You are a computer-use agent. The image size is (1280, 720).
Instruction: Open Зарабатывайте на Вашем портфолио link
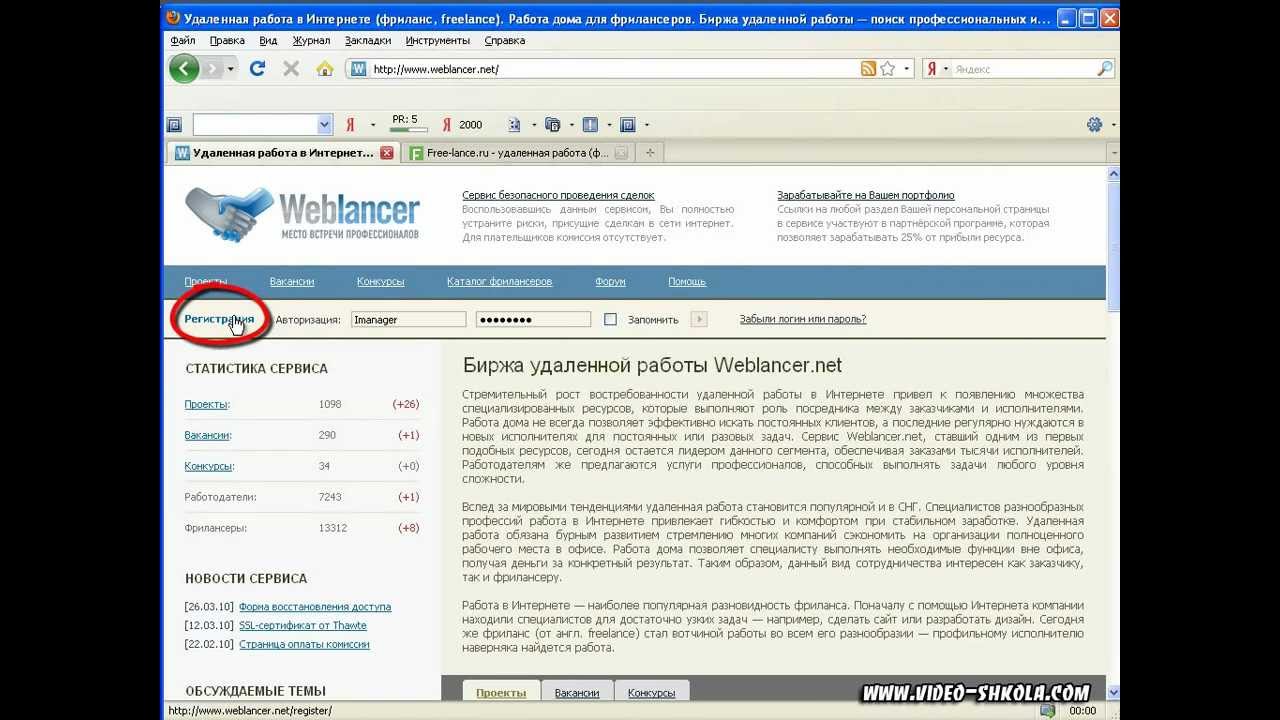866,196
